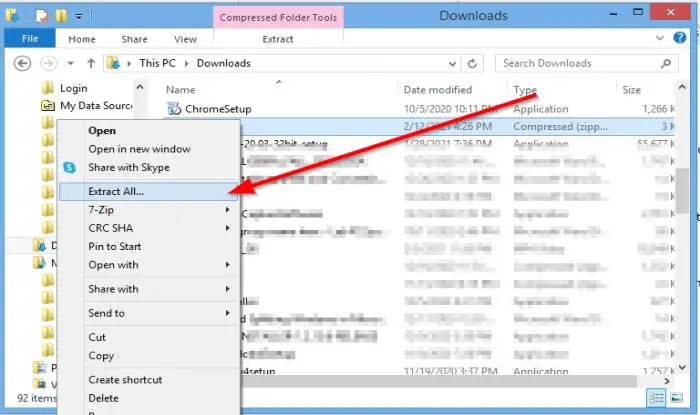
Task: Open the View ribbon tab
Action: (185, 39)
